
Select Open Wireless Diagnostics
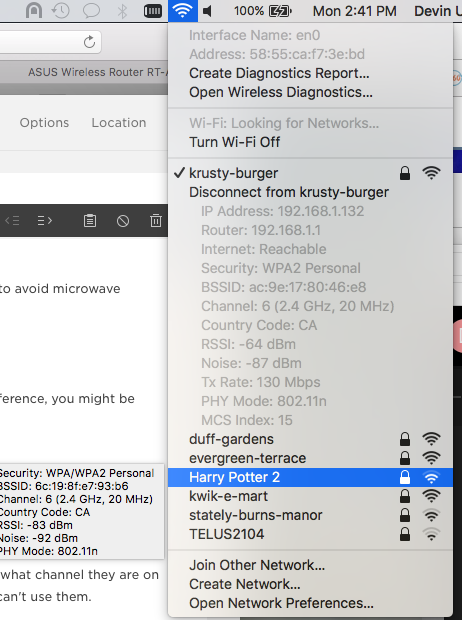[x=311, y=92]
